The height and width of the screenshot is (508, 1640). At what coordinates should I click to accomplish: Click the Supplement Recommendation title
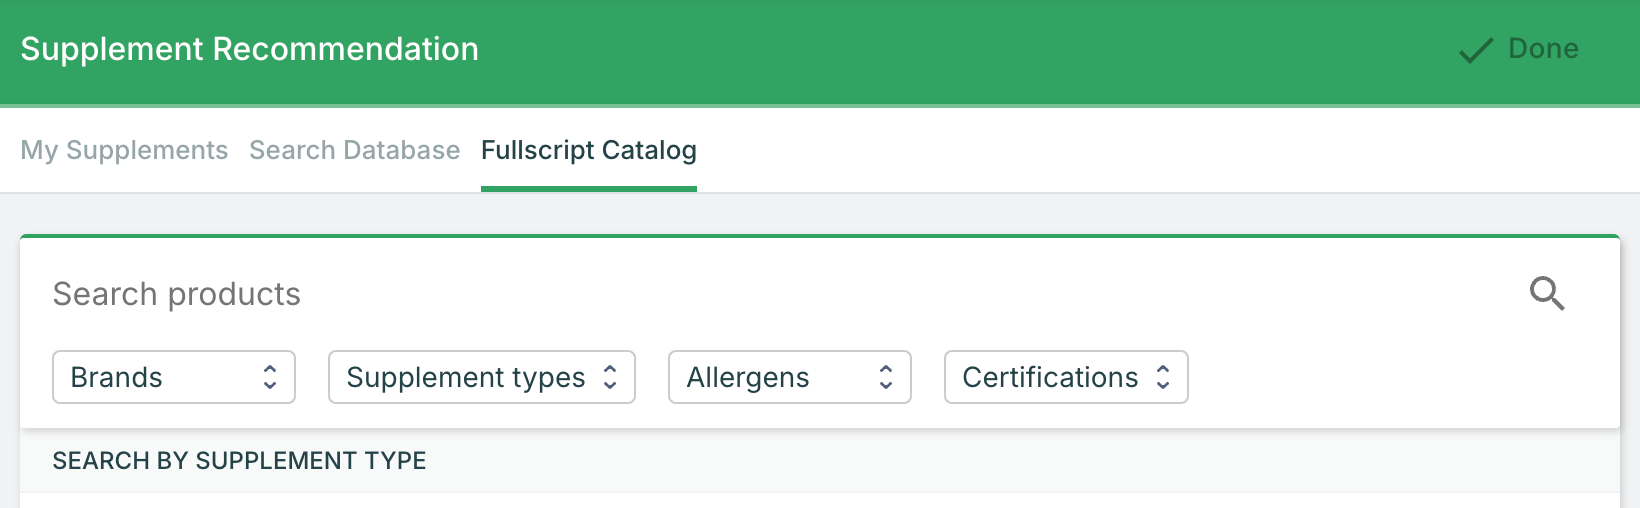250,49
